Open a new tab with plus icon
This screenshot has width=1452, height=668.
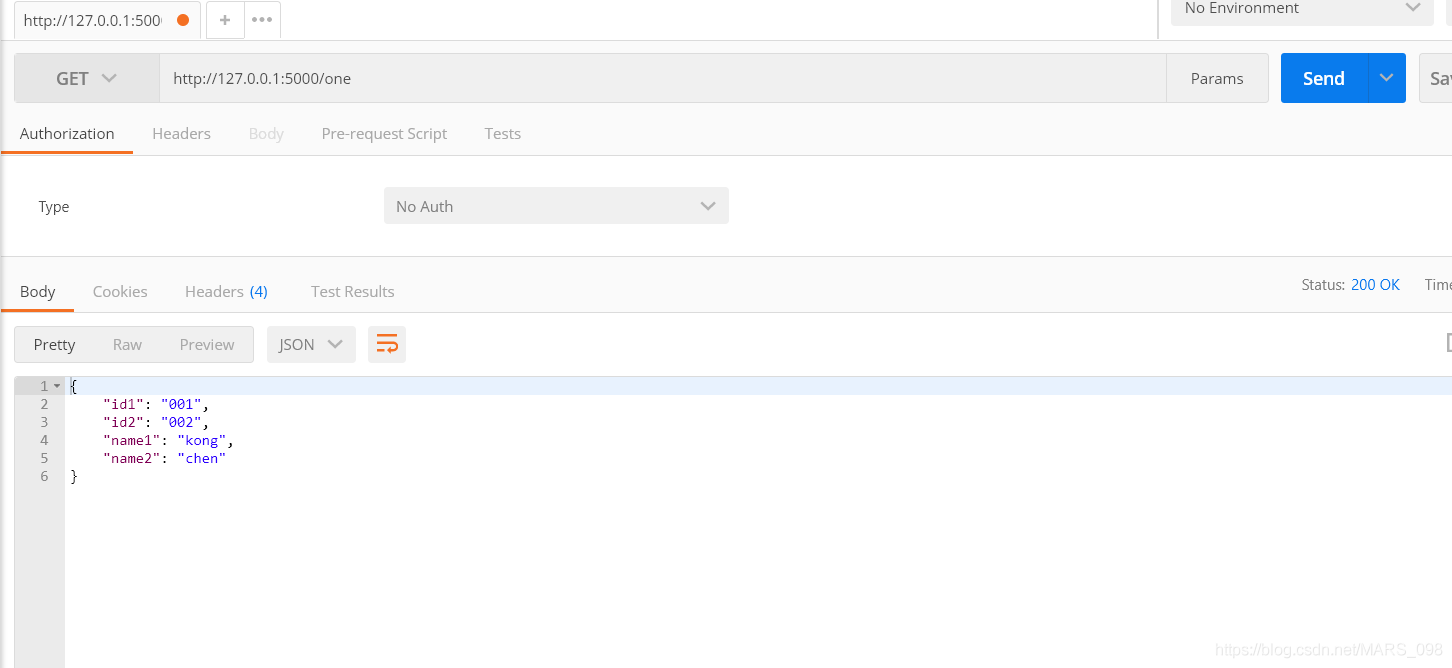[225, 20]
